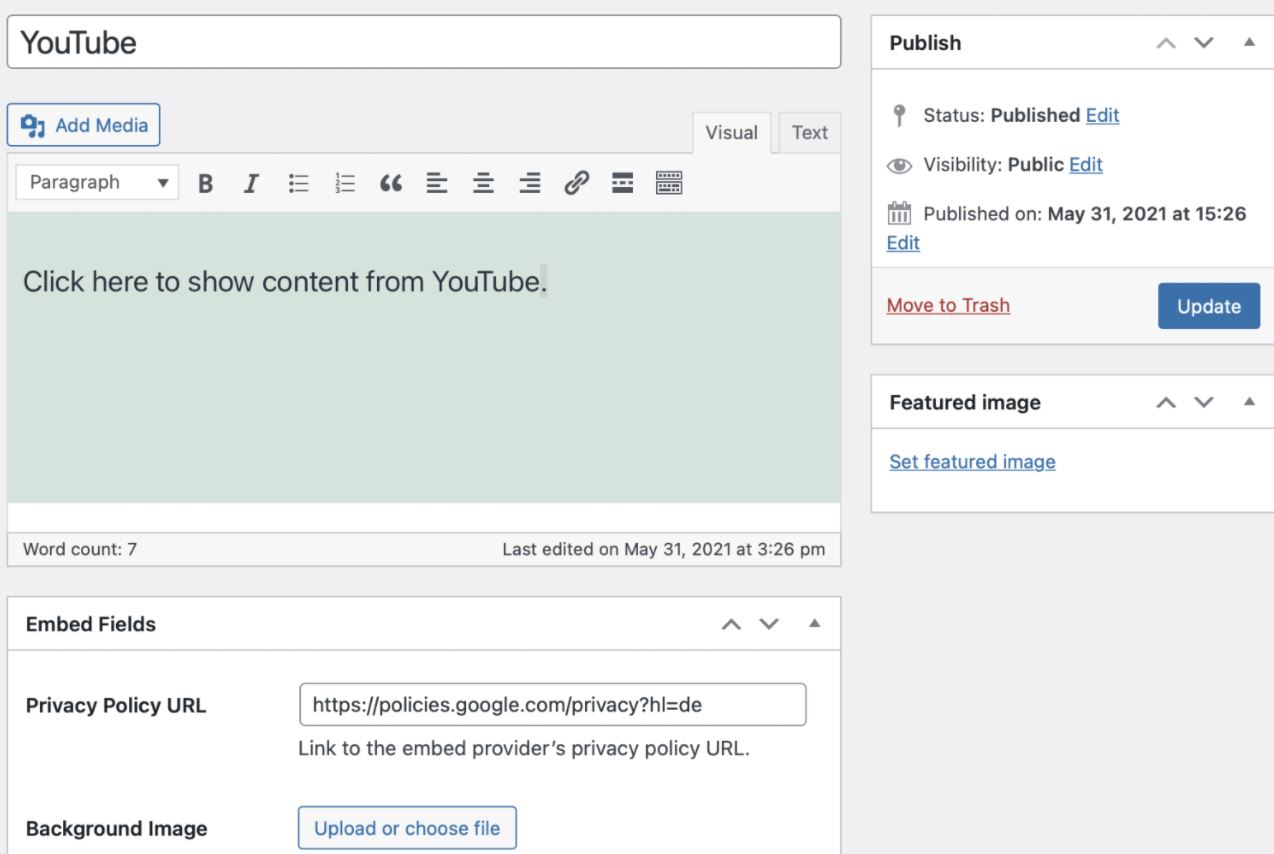Click inside the editor content area
1274x854 pixels.
pos(424,357)
